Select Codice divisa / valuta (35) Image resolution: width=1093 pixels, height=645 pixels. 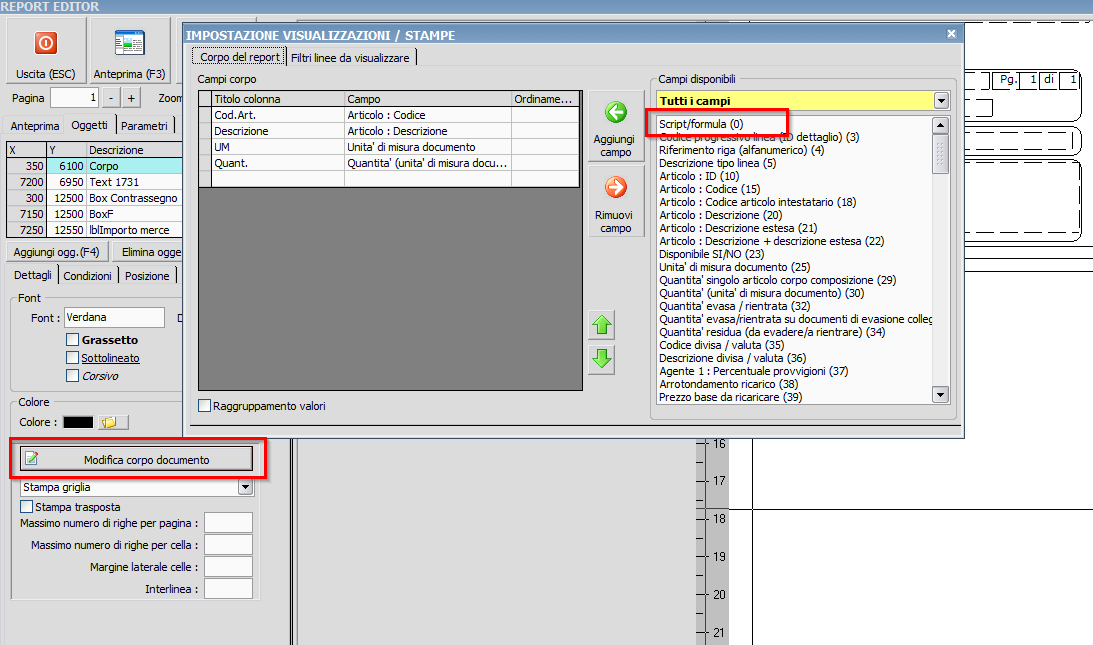tap(721, 345)
